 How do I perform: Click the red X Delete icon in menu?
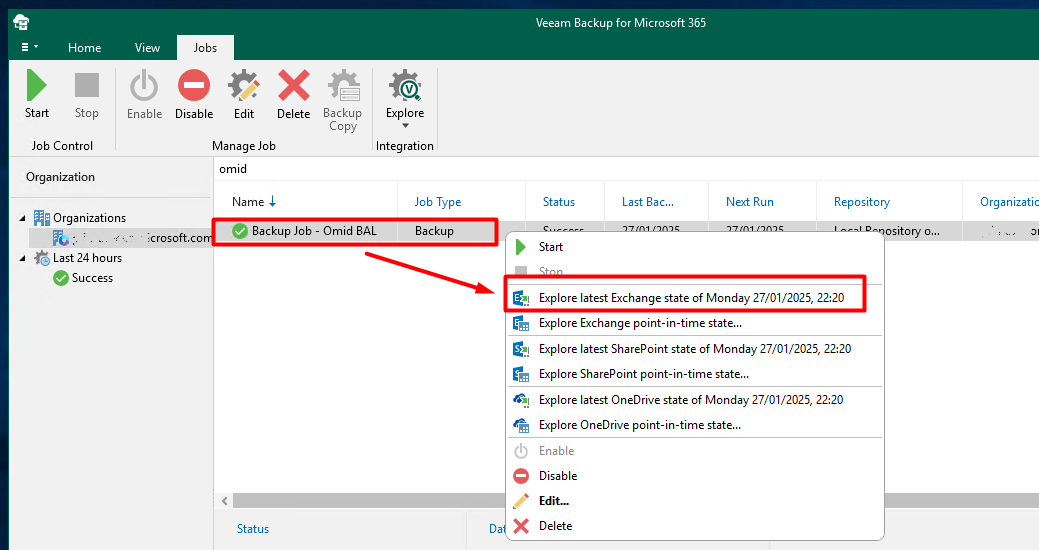[x=521, y=526]
